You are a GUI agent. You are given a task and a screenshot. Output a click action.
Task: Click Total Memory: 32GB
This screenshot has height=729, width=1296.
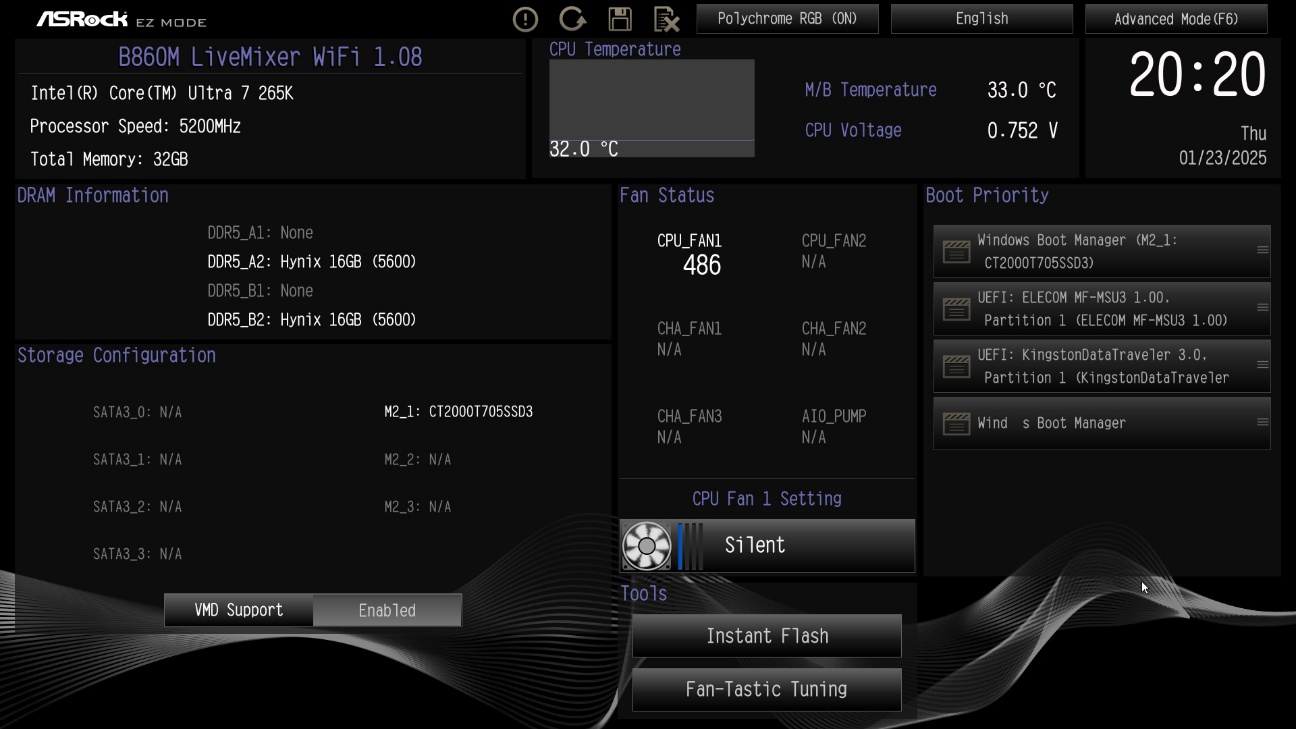[x=109, y=159]
